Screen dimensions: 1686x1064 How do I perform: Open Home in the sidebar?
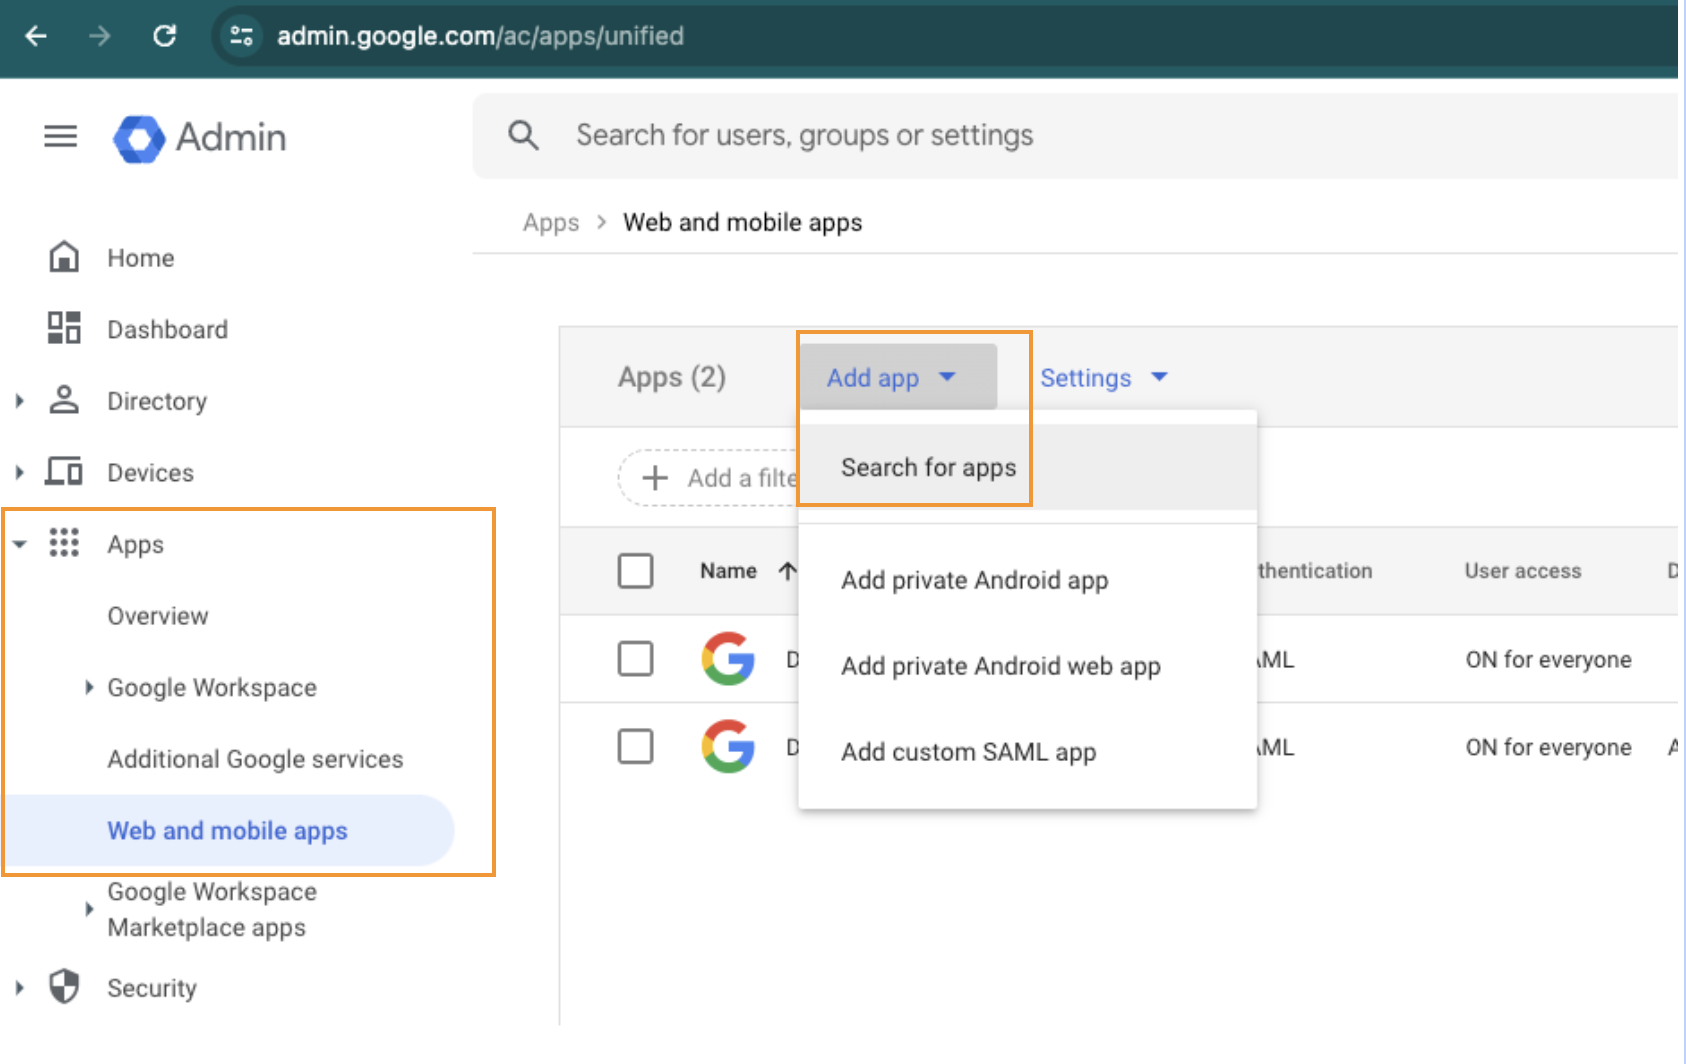click(141, 258)
